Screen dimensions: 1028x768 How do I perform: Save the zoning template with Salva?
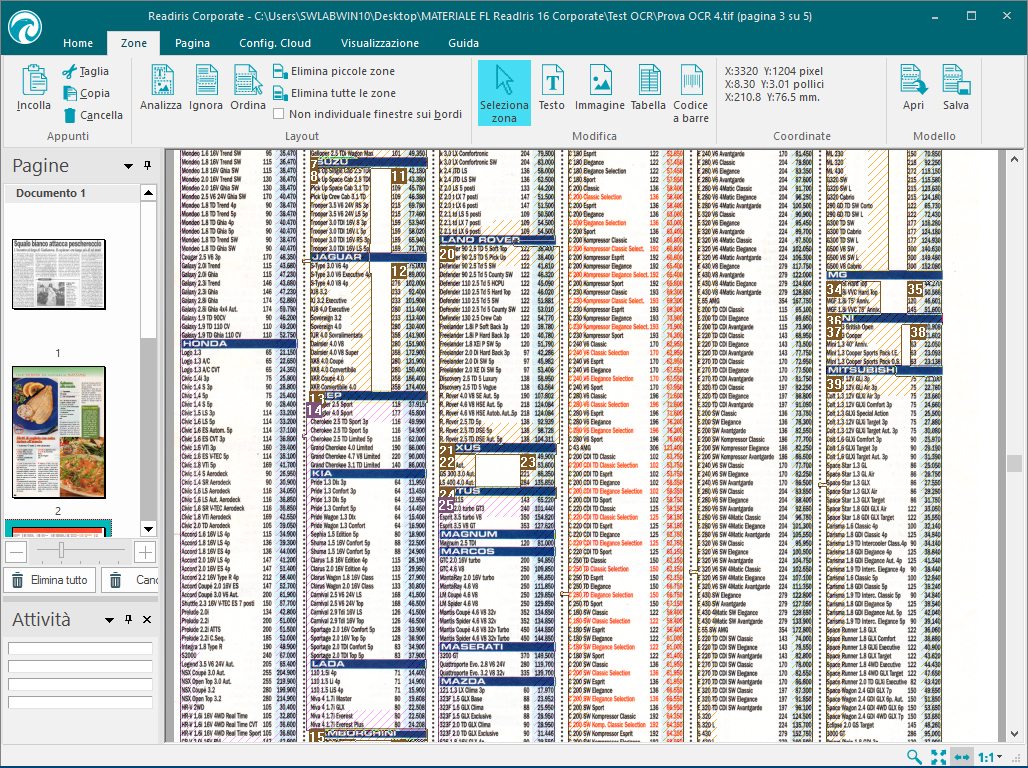955,88
